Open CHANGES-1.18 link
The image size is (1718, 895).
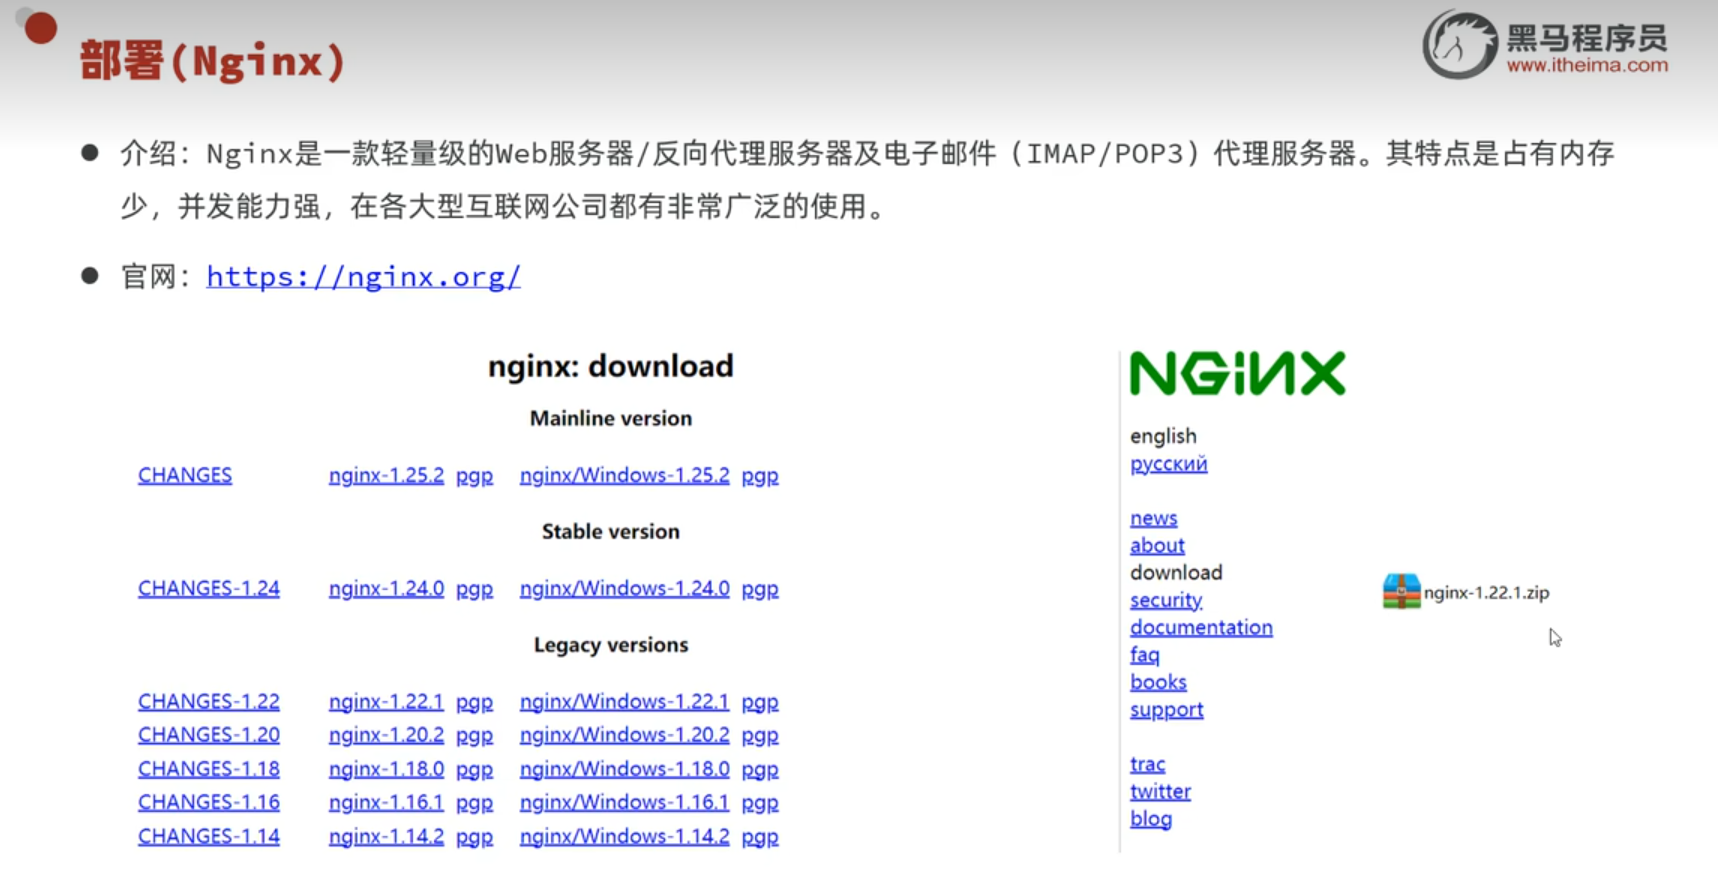click(x=209, y=768)
